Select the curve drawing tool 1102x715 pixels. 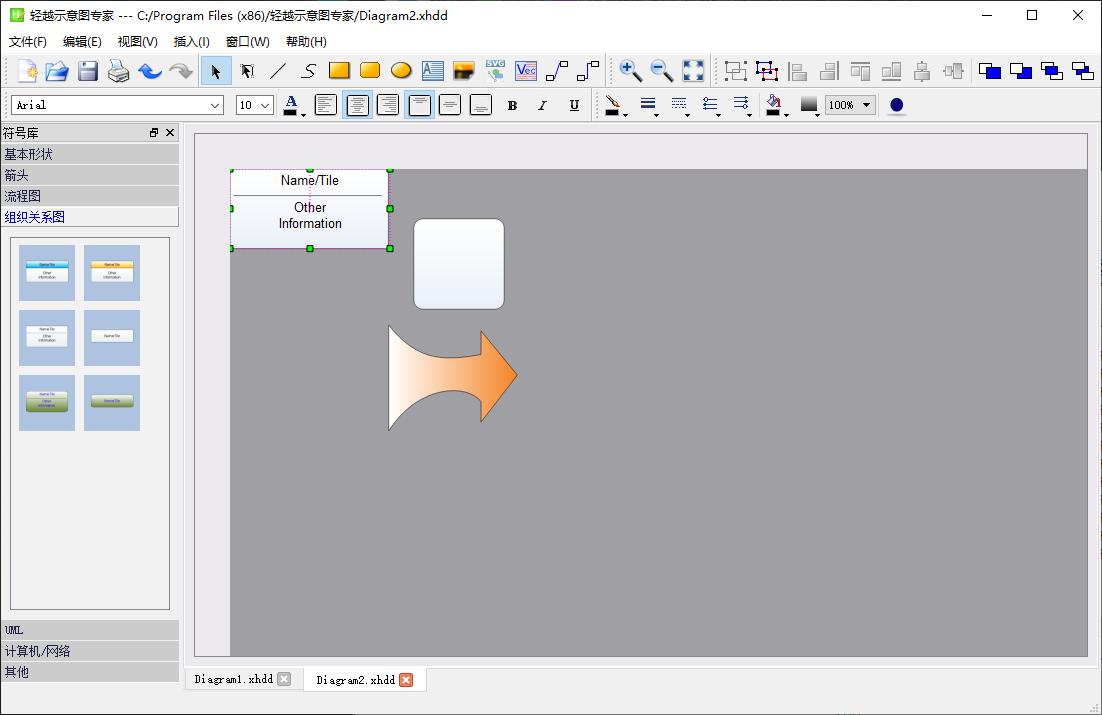coord(309,71)
